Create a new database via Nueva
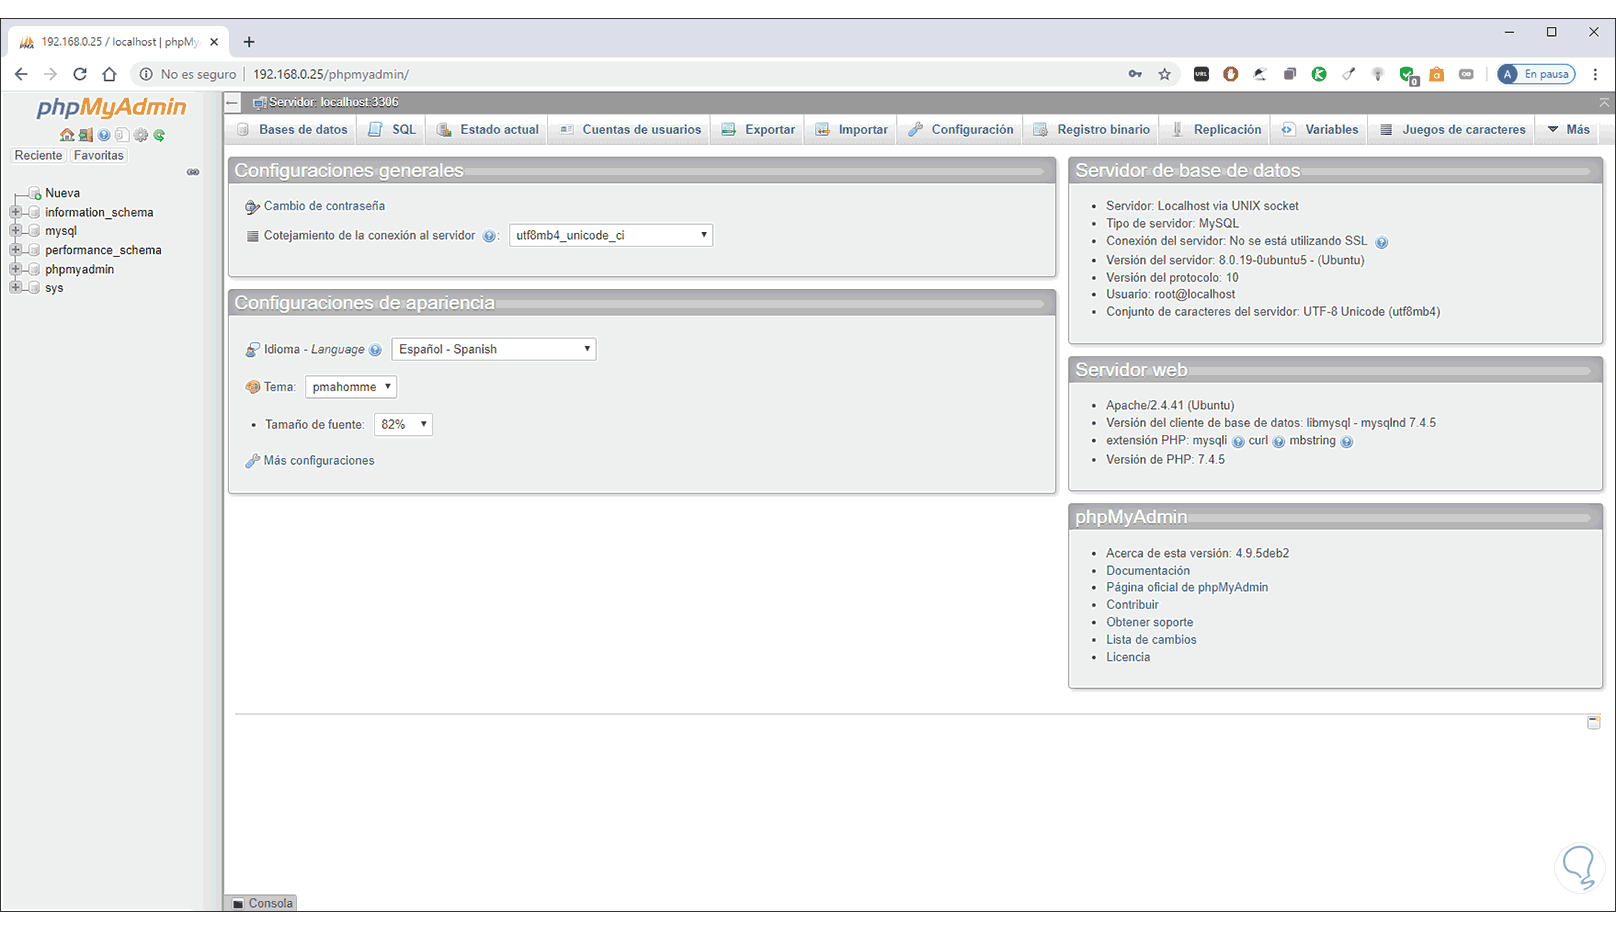Image resolution: width=1616 pixels, height=931 pixels. [62, 193]
